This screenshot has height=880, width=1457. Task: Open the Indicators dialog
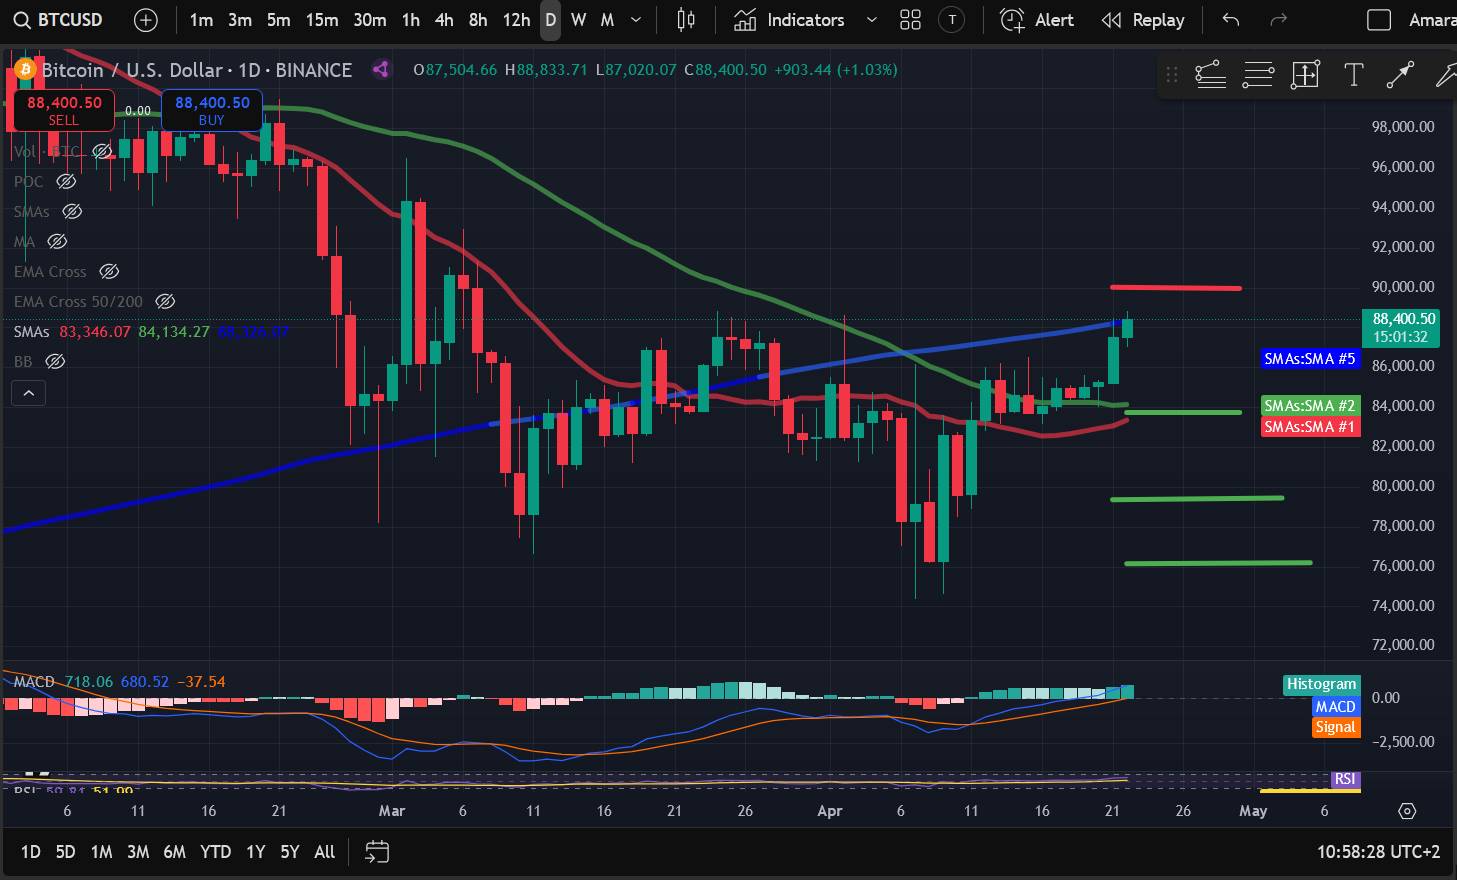coord(790,20)
